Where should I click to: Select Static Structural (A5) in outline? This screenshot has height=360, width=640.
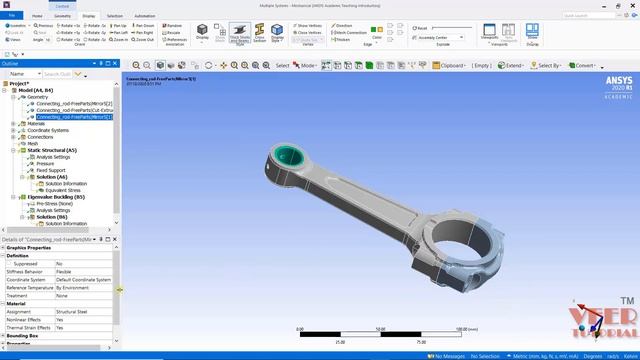(x=52, y=150)
